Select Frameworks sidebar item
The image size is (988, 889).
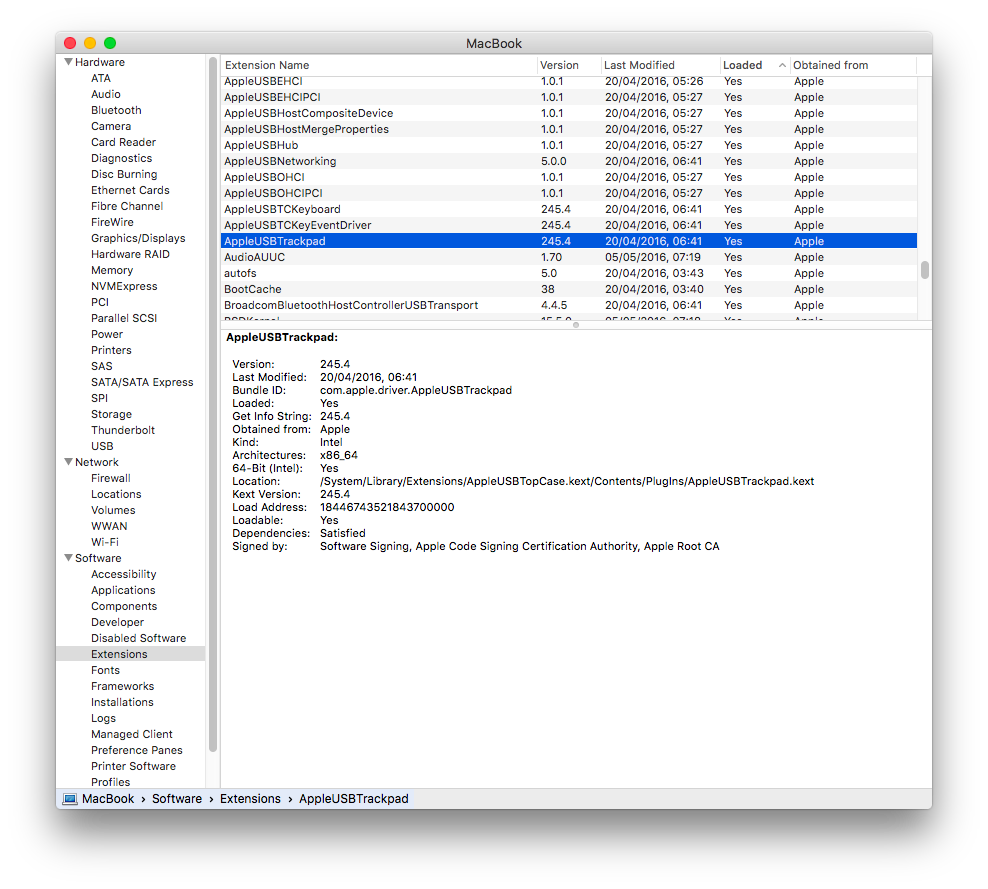[x=122, y=686]
